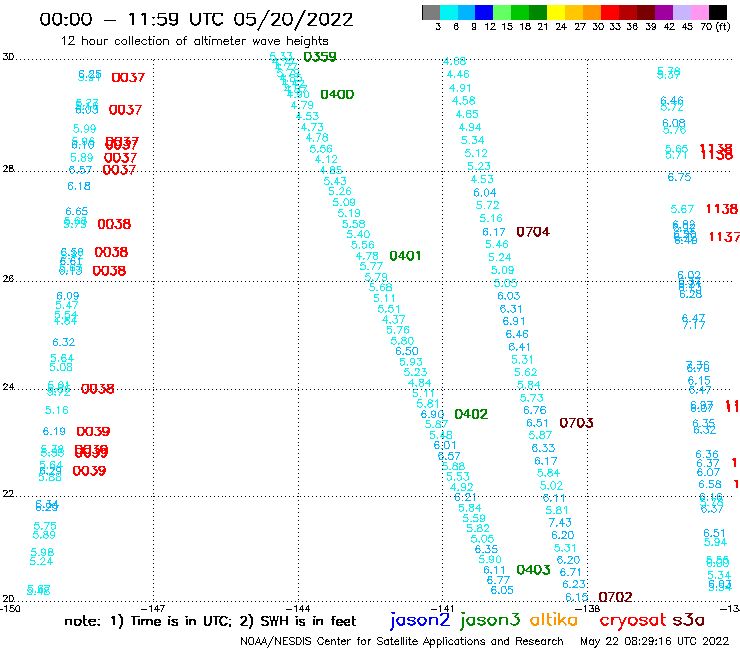
Task: Click the latitude axis label "22"
Action: pyautogui.click(x=8, y=493)
